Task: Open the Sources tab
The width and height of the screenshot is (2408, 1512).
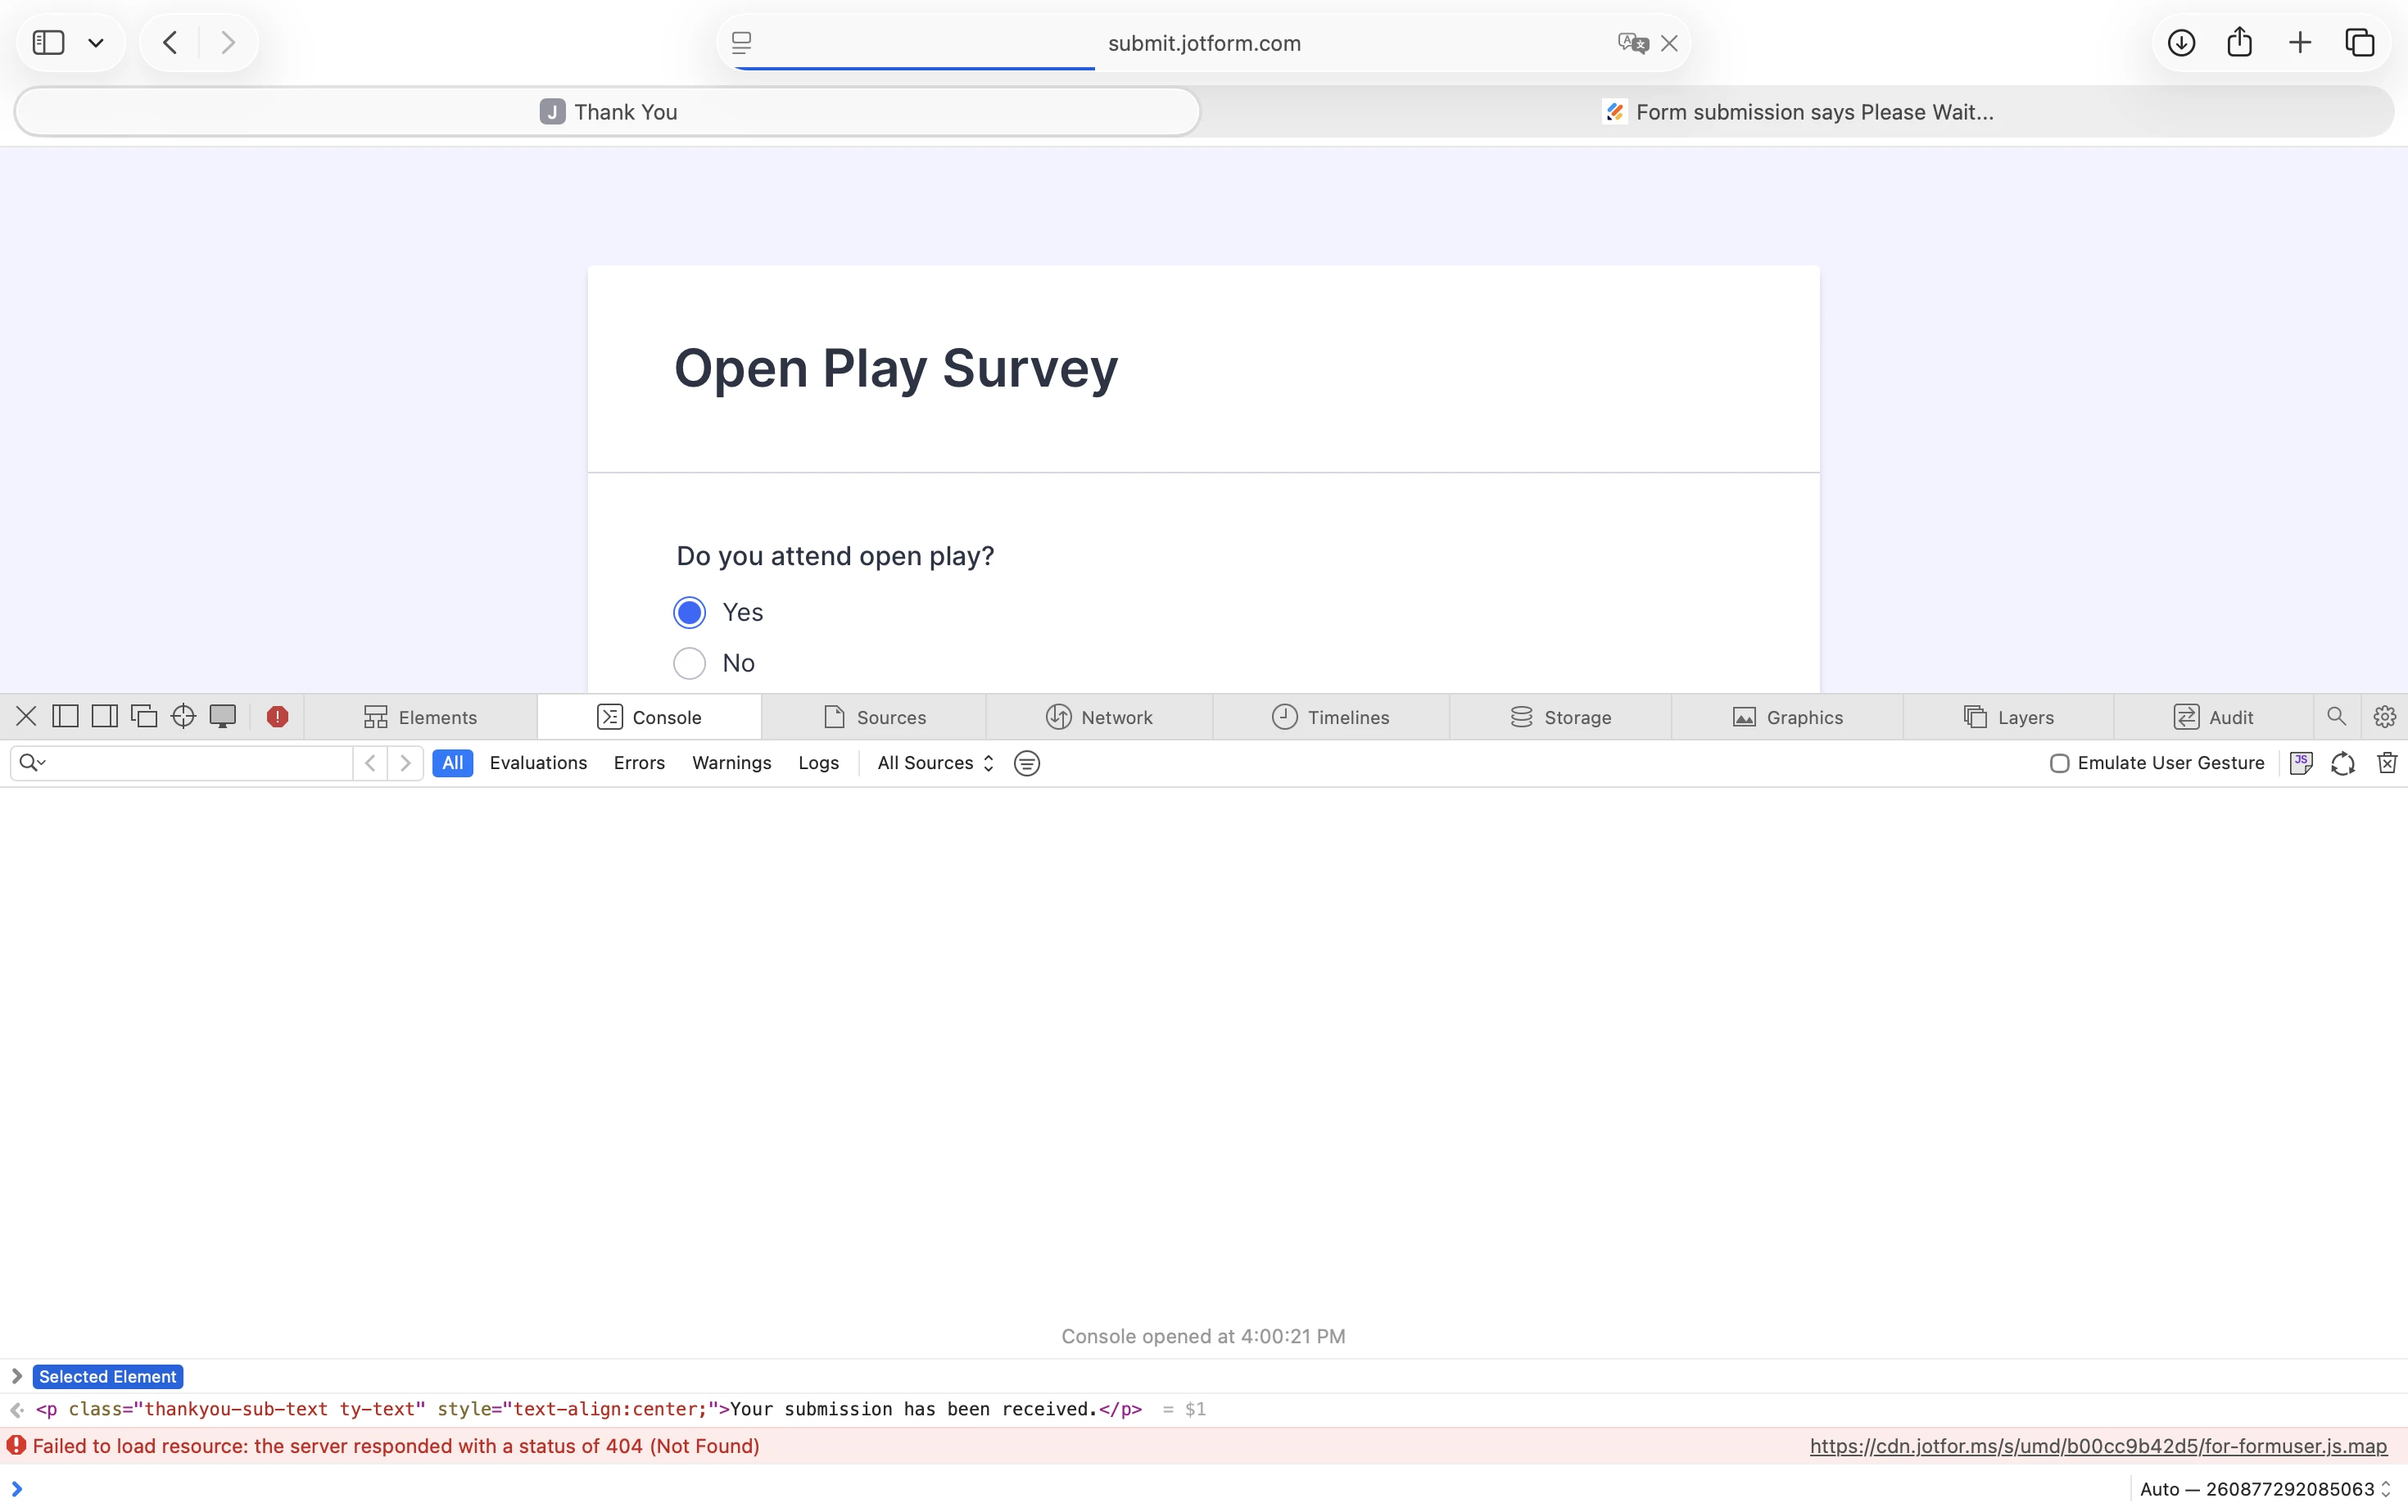Action: 874,717
